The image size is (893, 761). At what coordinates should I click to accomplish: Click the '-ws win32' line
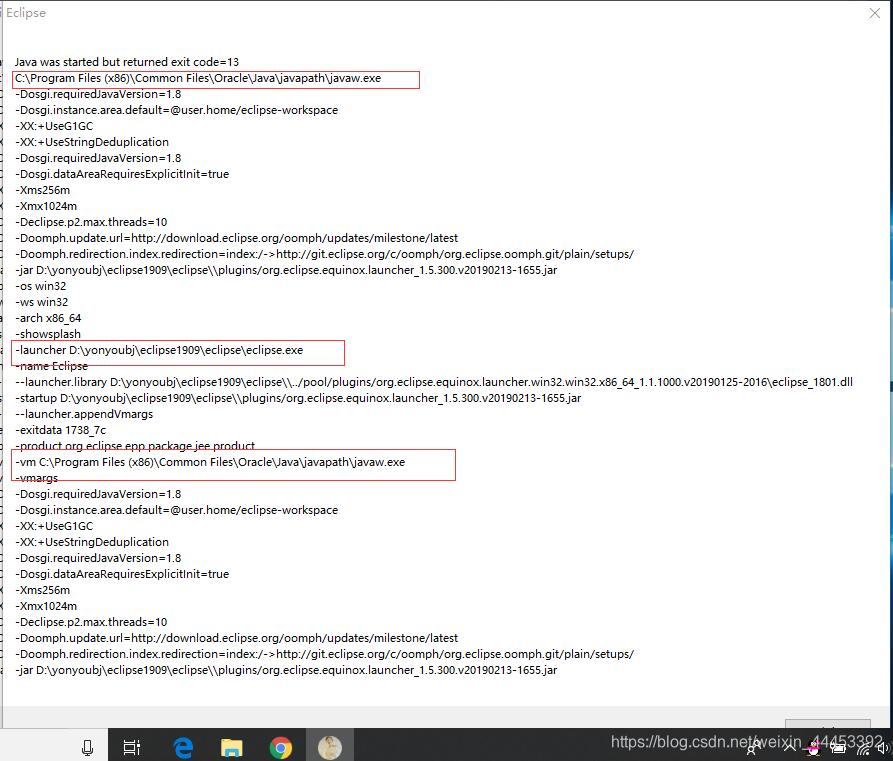coord(42,302)
